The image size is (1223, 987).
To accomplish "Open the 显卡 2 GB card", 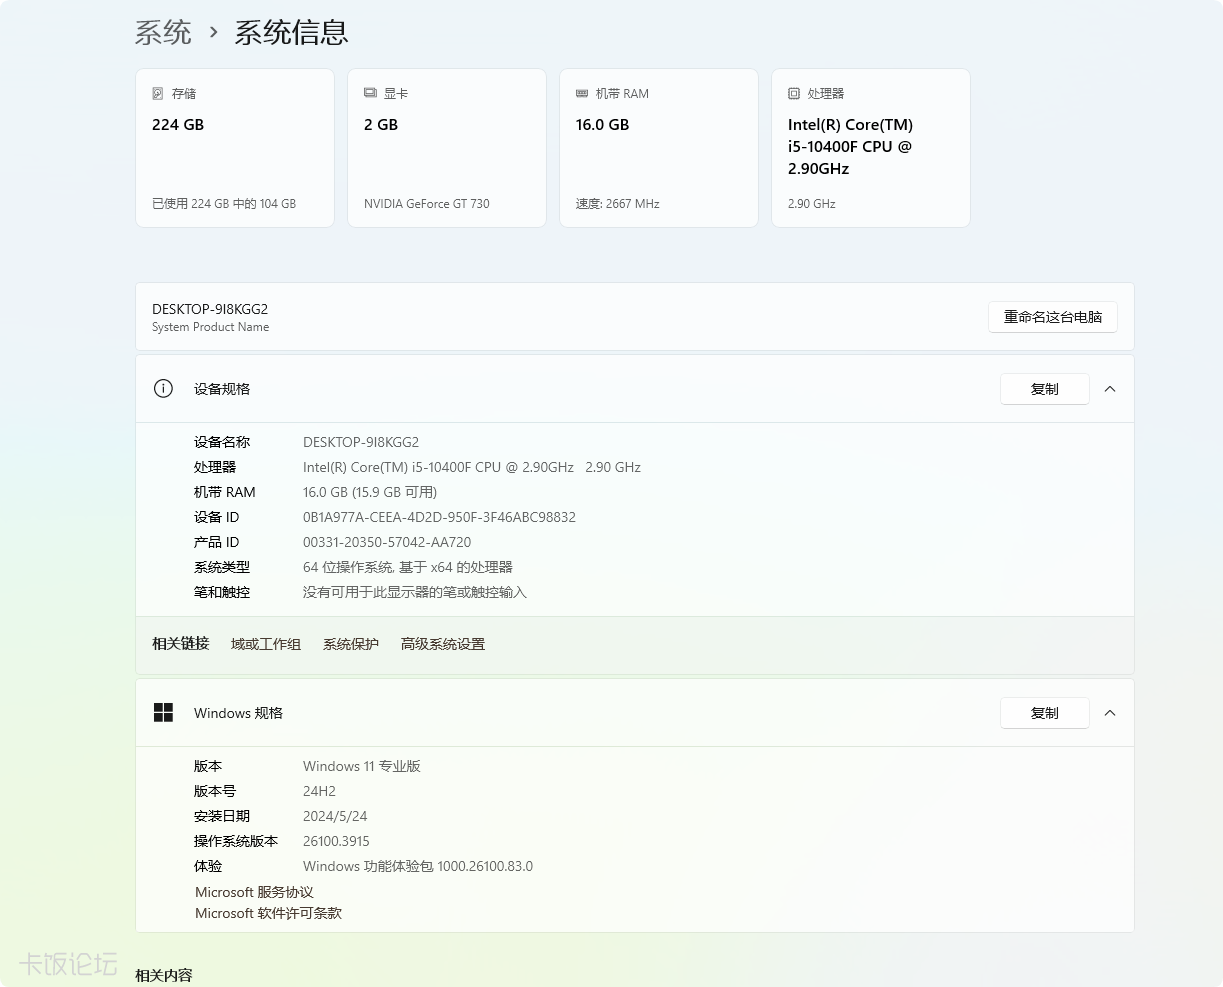I will point(447,148).
